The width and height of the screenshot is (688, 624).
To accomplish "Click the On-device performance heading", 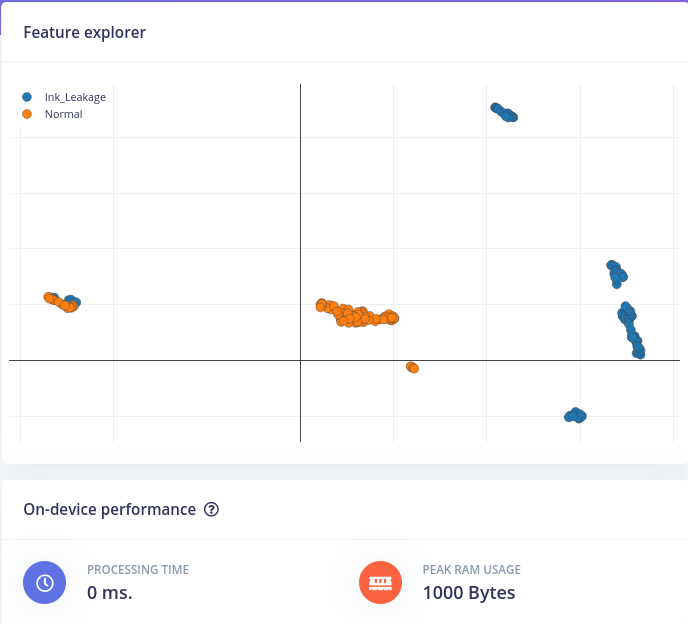I will pyautogui.click(x=110, y=509).
